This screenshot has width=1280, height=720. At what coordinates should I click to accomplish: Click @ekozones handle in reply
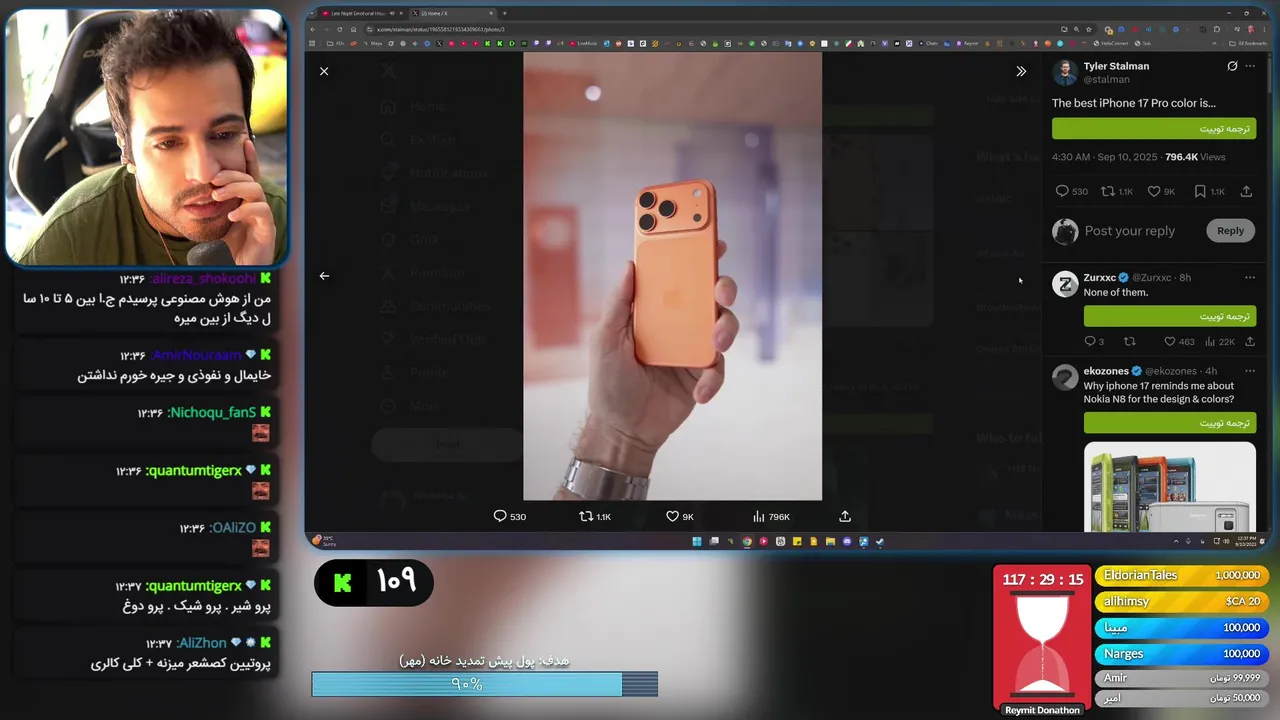pos(1173,371)
